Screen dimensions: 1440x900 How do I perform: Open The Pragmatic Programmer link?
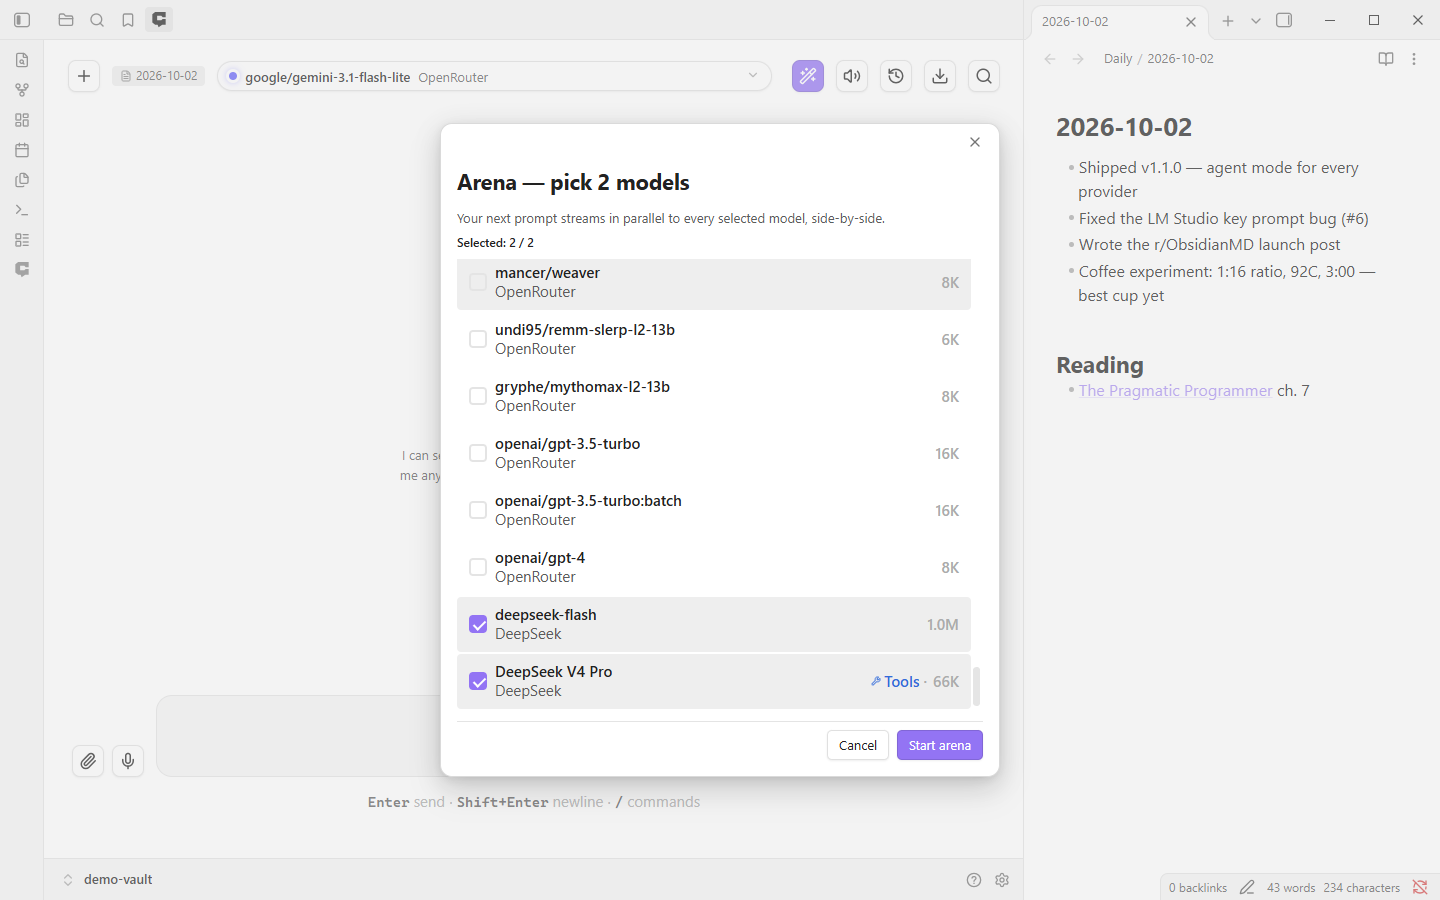point(1175,390)
